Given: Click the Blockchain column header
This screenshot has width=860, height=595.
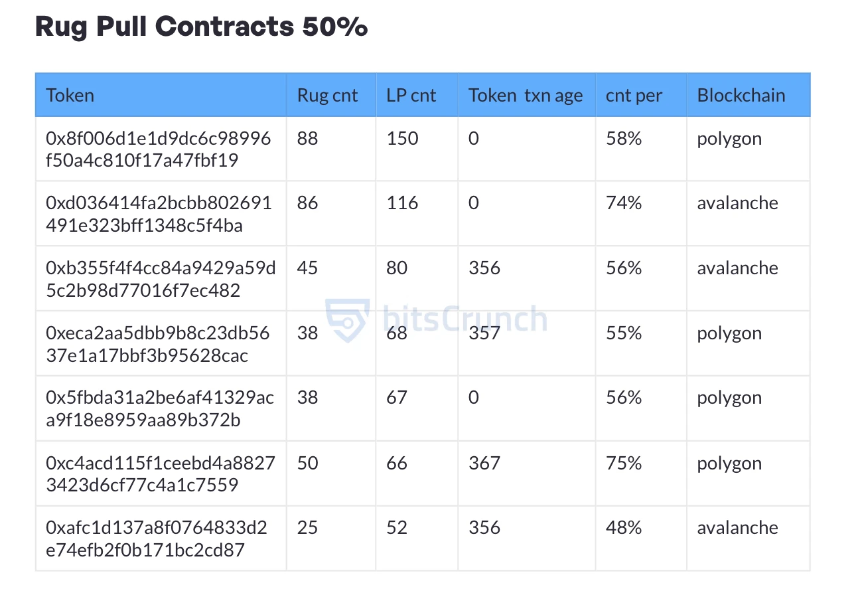Looking at the screenshot, I should click(741, 96).
